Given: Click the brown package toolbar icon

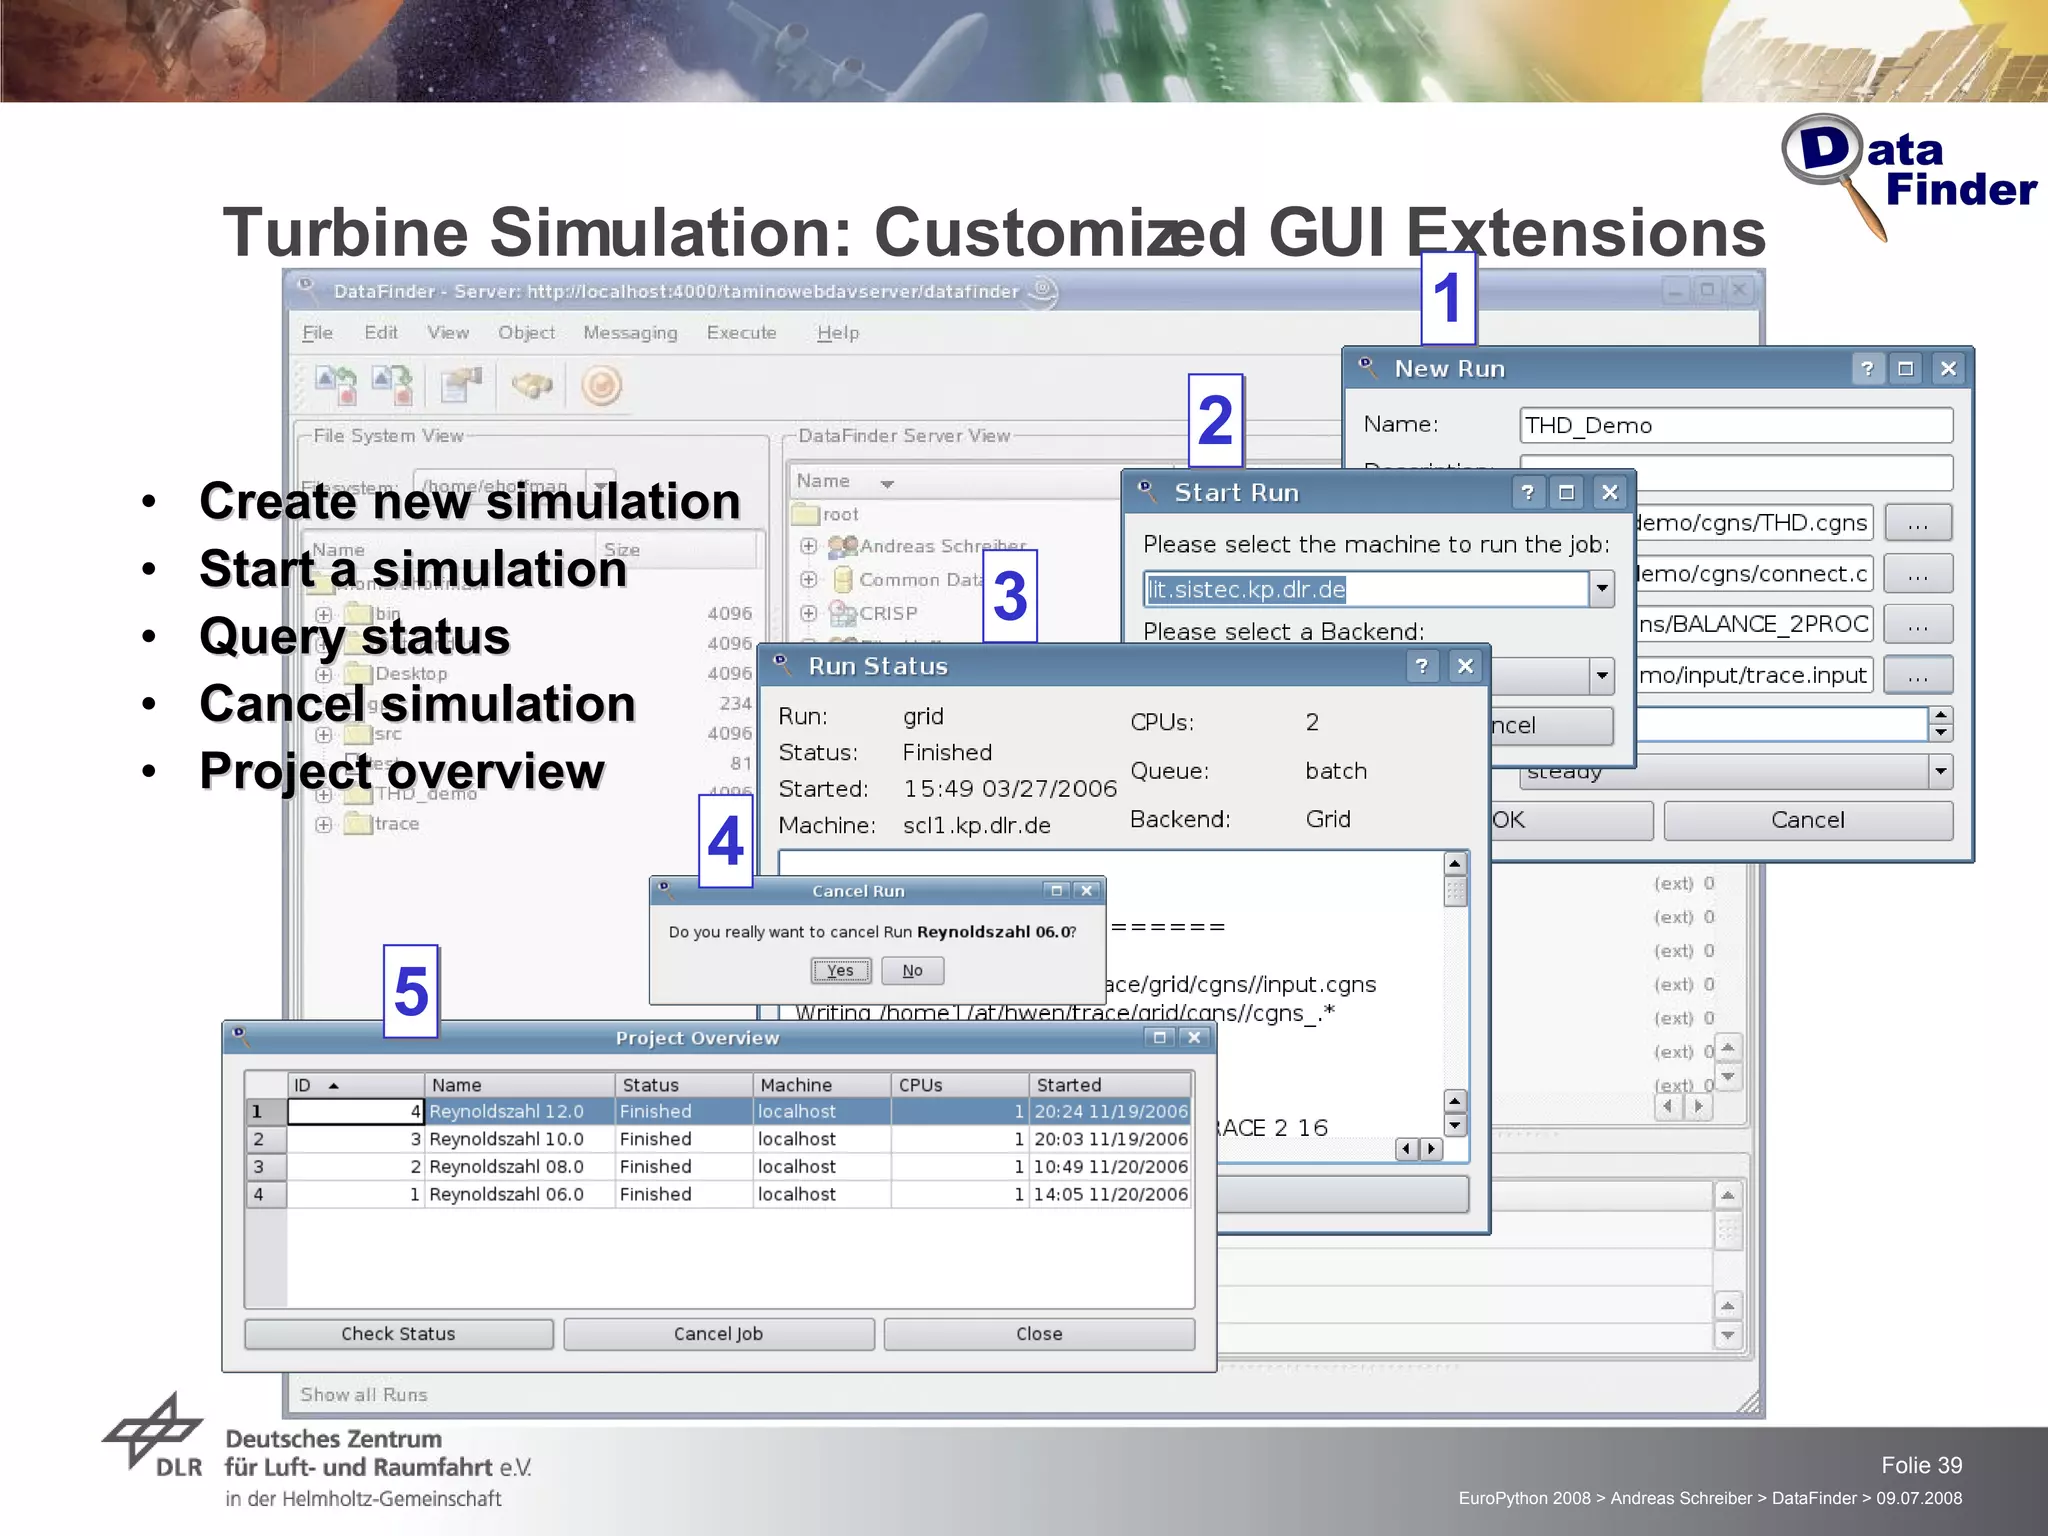Looking at the screenshot, I should pos(532,385).
